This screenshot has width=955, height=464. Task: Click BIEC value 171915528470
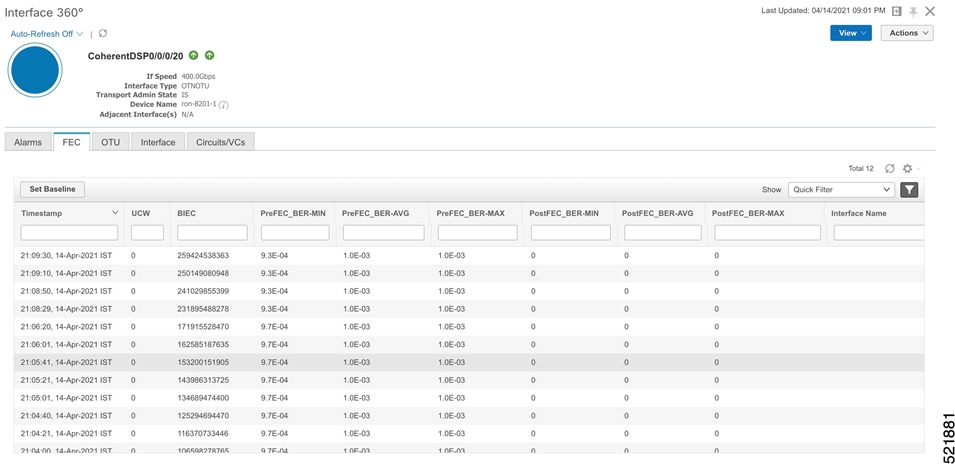coord(203,327)
